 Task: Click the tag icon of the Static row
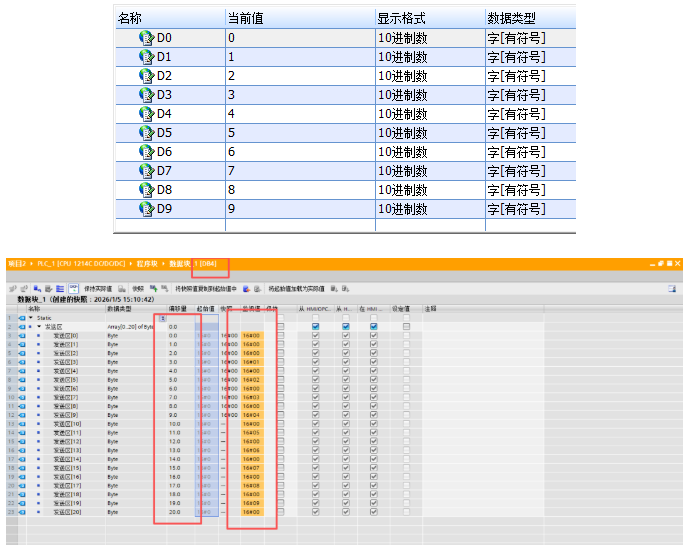[x=23, y=317]
